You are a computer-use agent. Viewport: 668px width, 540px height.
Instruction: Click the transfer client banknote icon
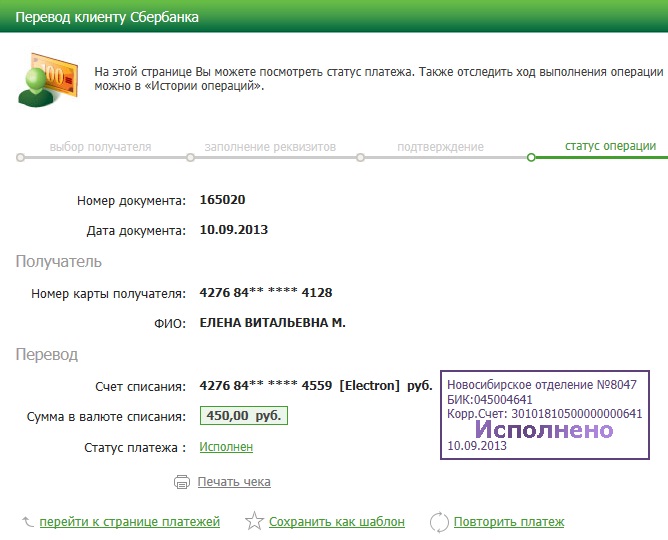[x=48, y=80]
